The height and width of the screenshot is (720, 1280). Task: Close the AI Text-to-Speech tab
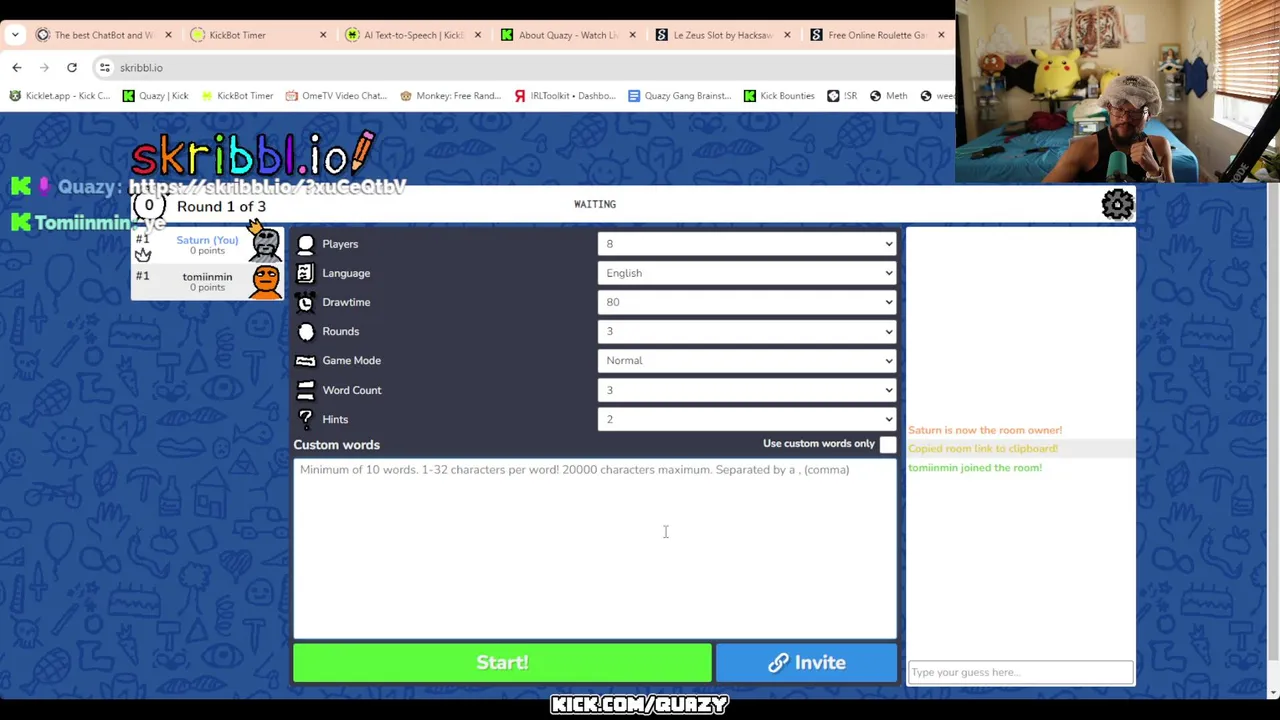coord(477,35)
